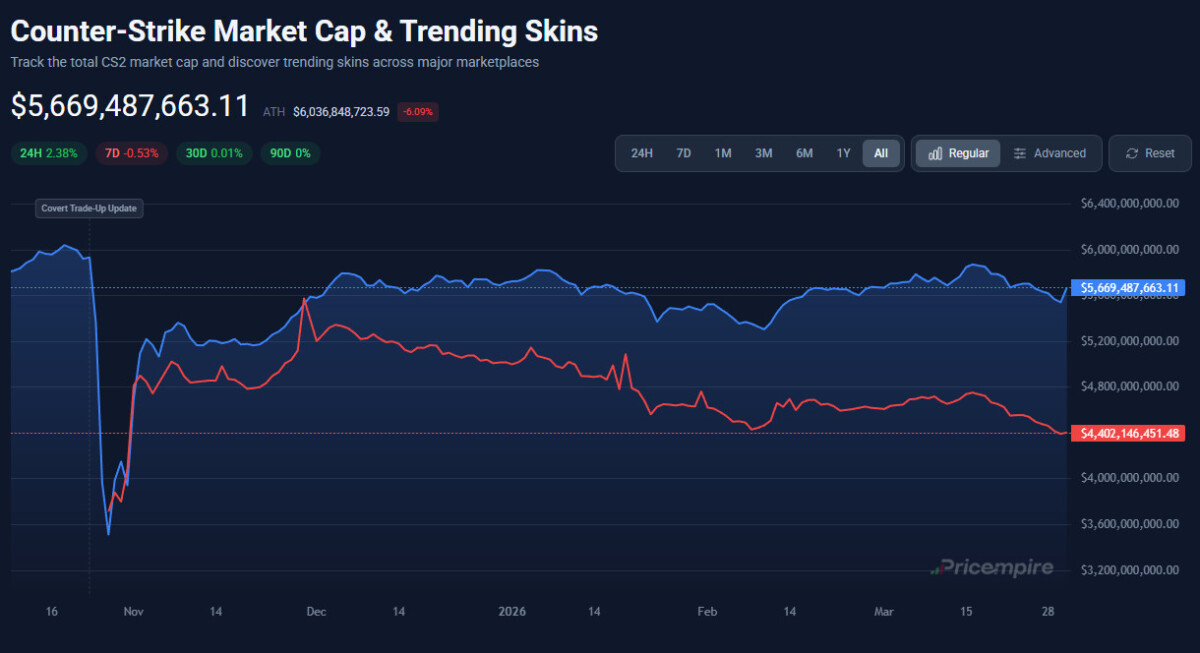Click the ATH value $6,036,848,723.59
Screen dimensions: 1200x653
point(341,112)
